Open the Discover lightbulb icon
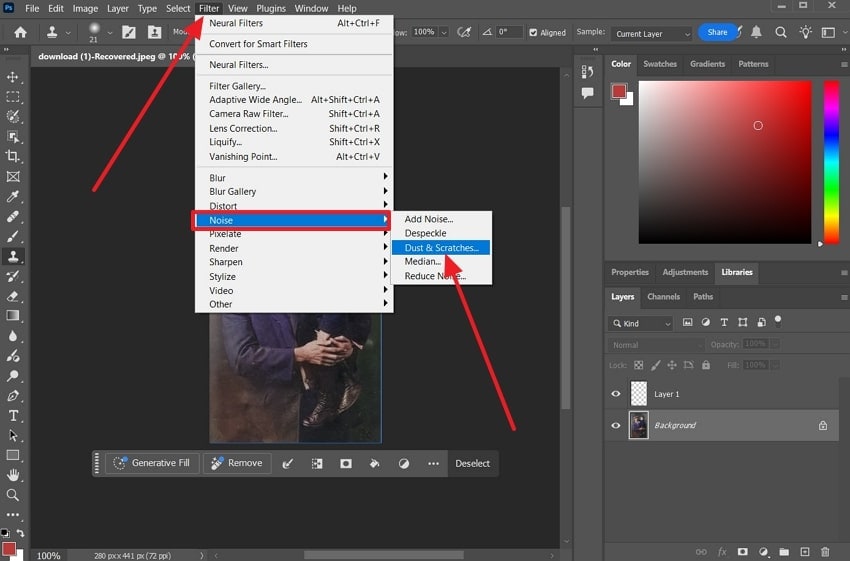The image size is (850, 561). coord(806,33)
